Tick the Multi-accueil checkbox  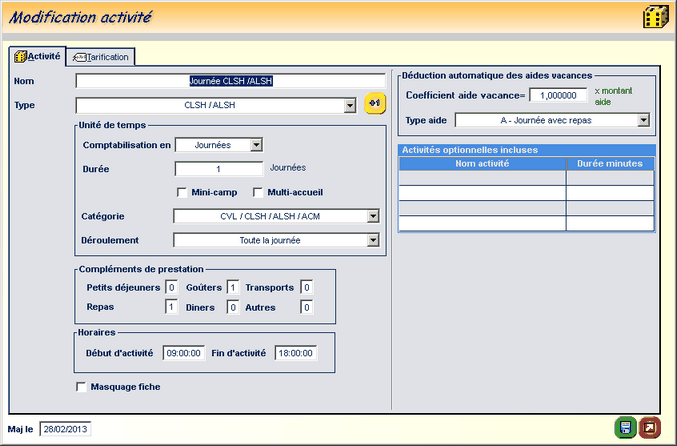click(x=258, y=192)
